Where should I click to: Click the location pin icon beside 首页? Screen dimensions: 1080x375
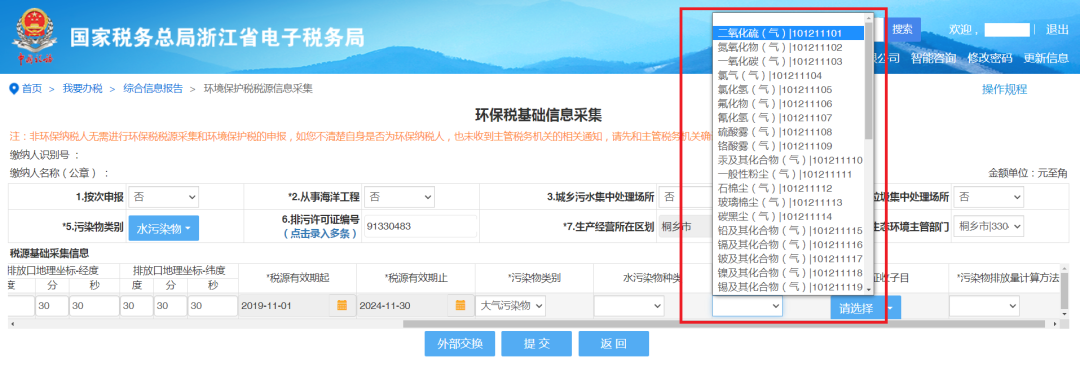click(x=13, y=88)
